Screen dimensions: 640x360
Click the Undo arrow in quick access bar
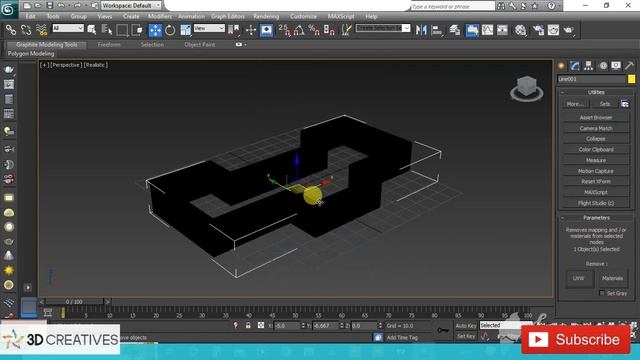[61, 6]
